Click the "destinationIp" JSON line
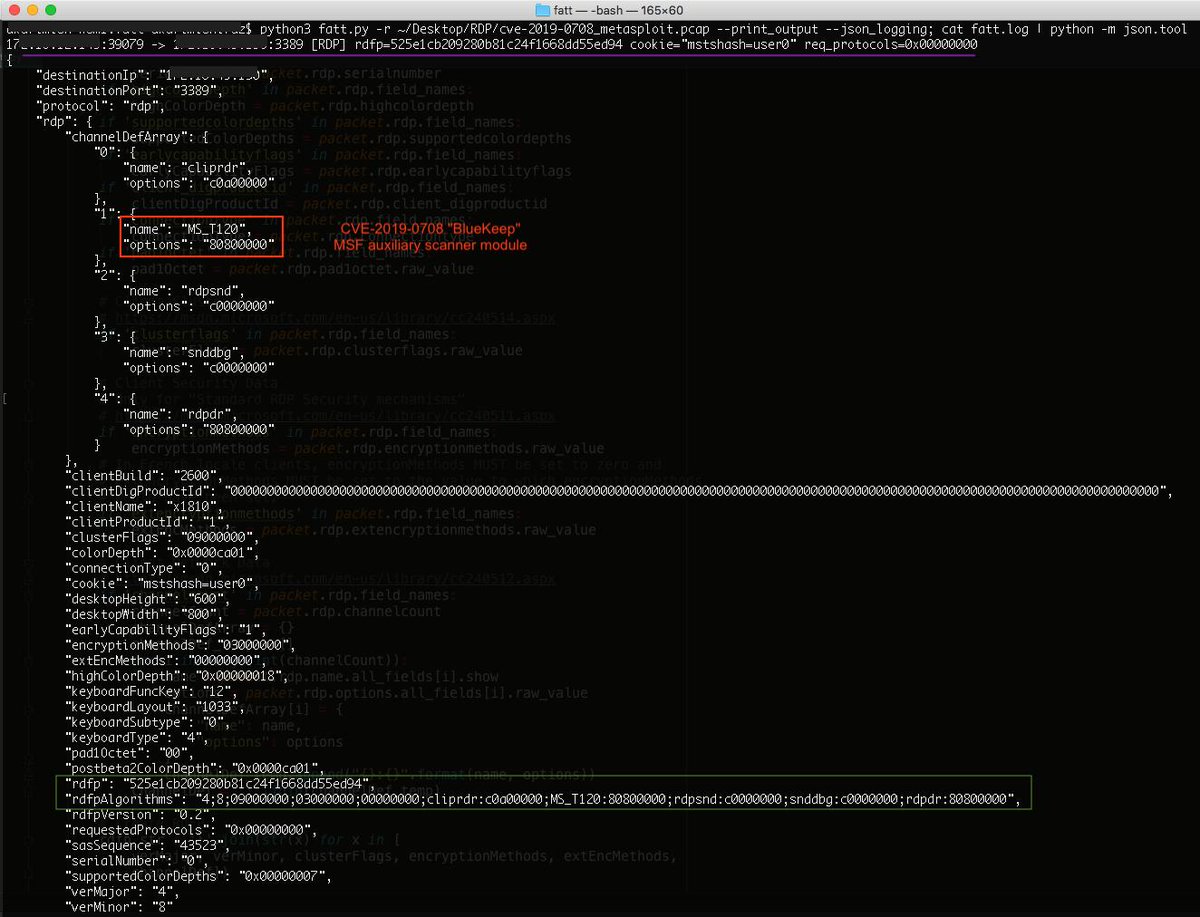This screenshot has width=1200, height=917. pyautogui.click(x=153, y=75)
